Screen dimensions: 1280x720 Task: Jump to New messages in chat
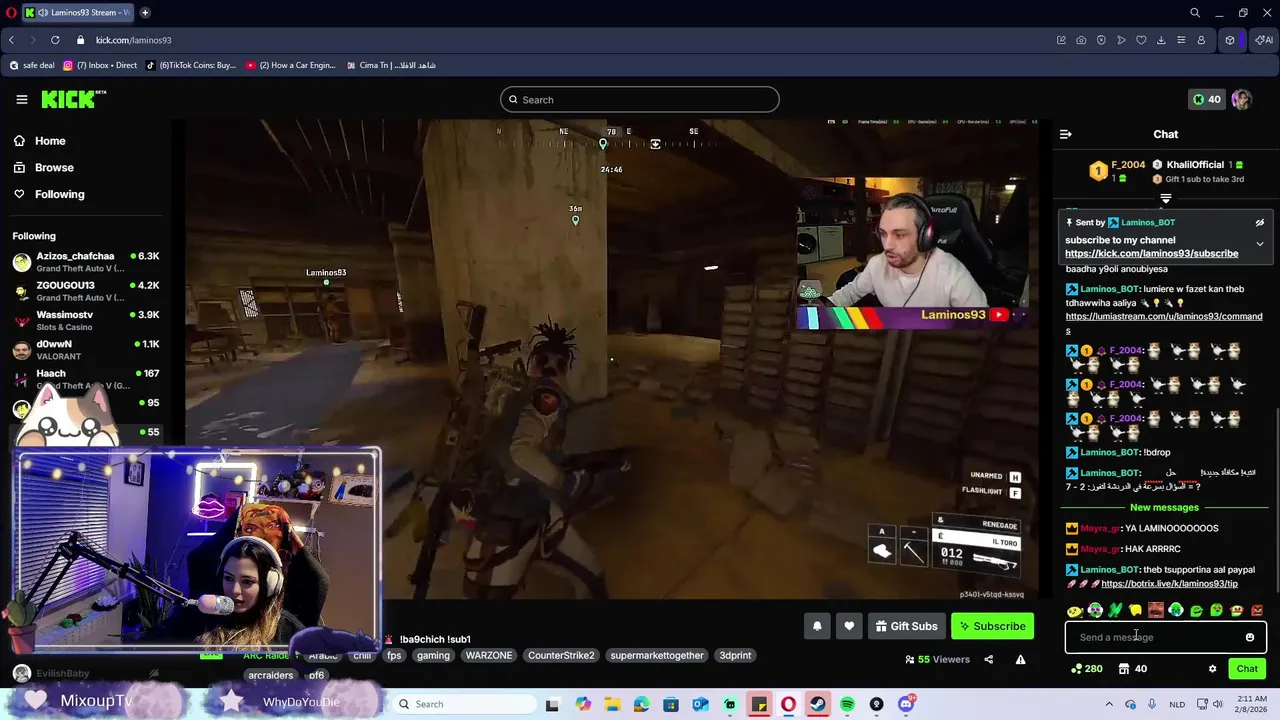click(x=1164, y=508)
